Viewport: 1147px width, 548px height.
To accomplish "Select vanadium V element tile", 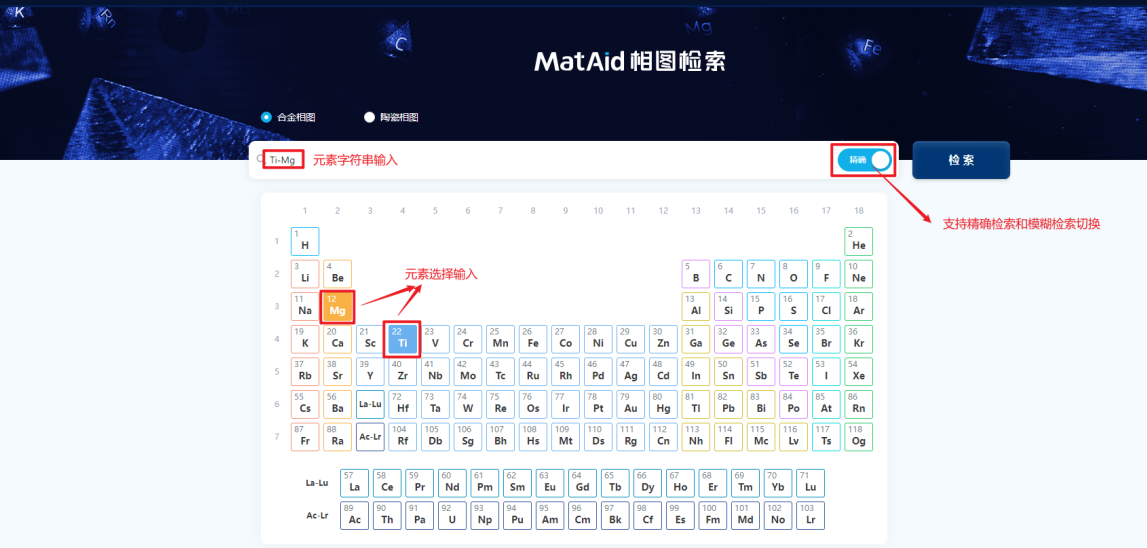I will (x=435, y=339).
